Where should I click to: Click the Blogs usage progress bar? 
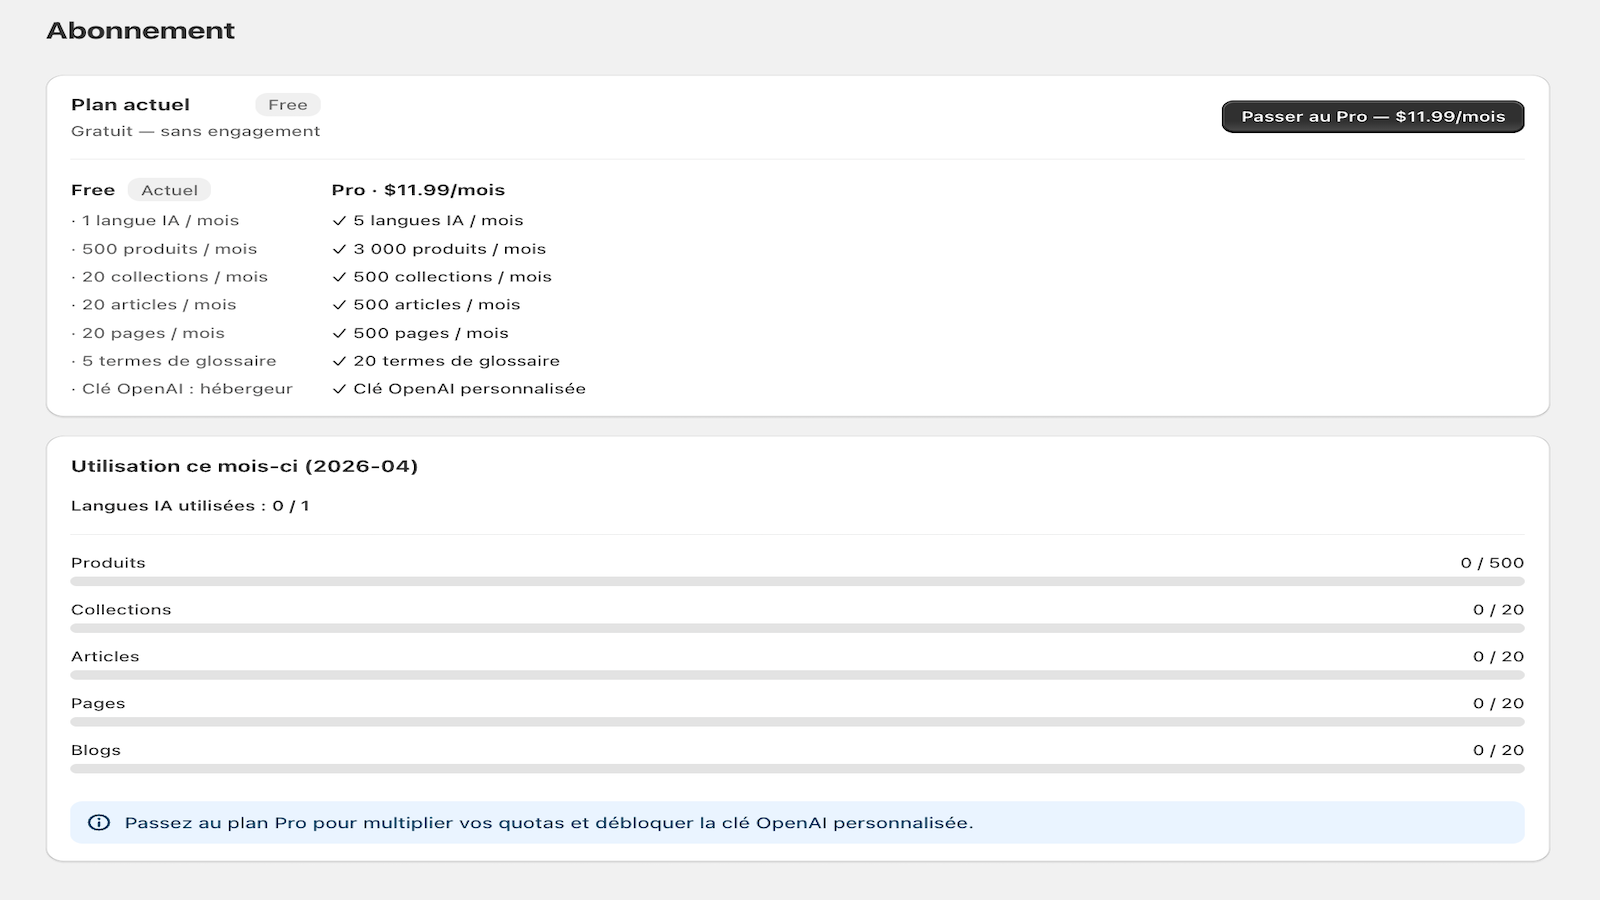click(x=797, y=769)
